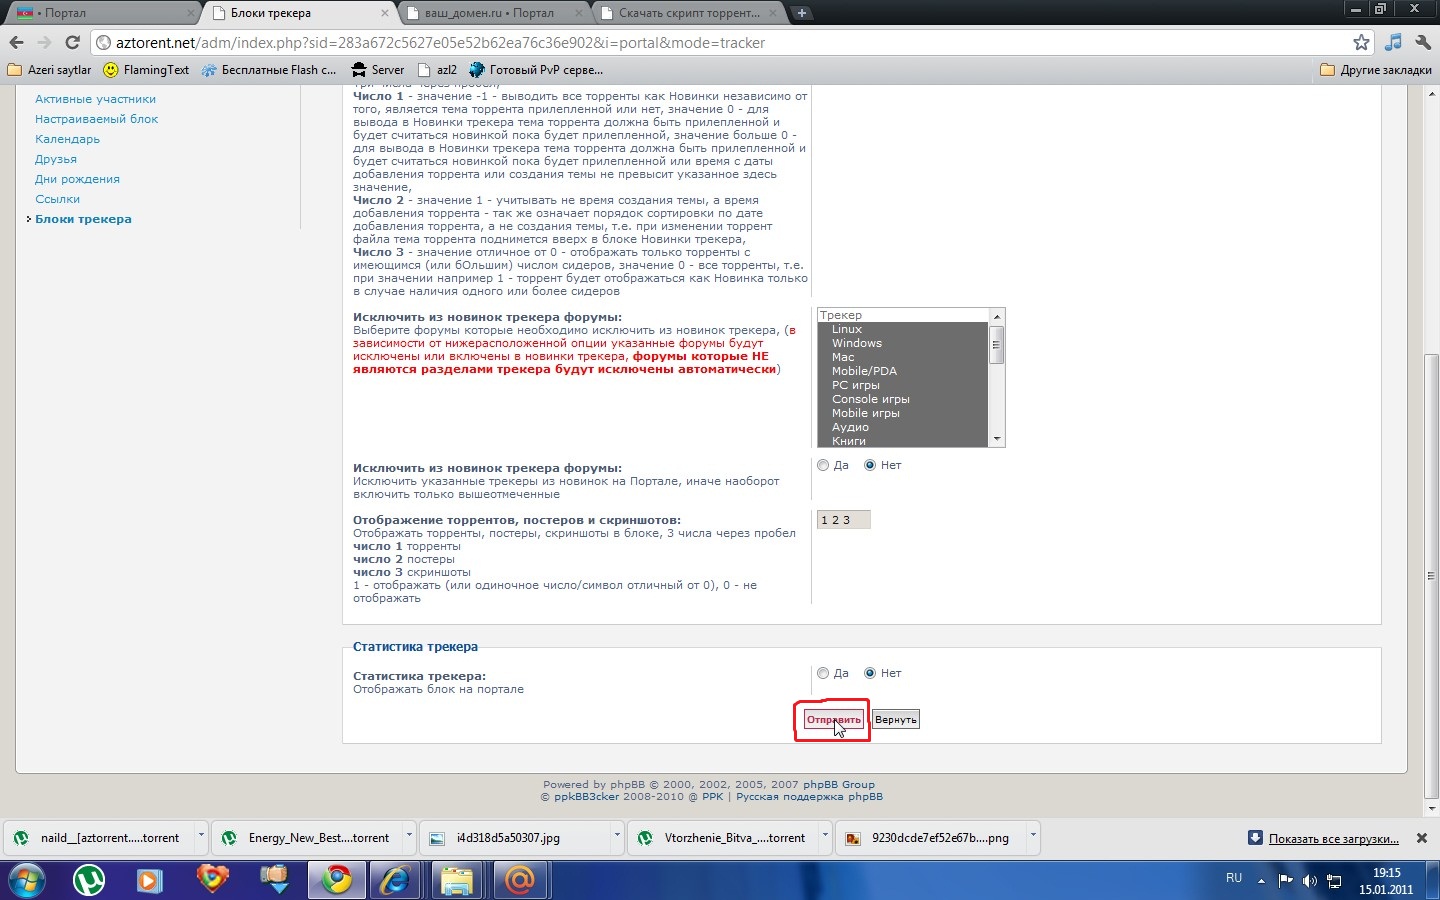Click the network tray icon

coord(1334,881)
